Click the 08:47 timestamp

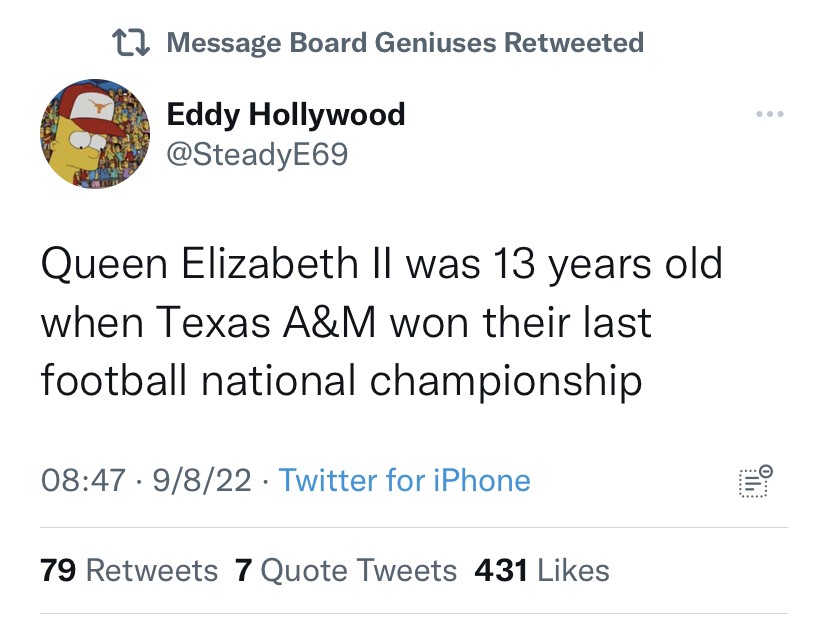click(x=85, y=481)
